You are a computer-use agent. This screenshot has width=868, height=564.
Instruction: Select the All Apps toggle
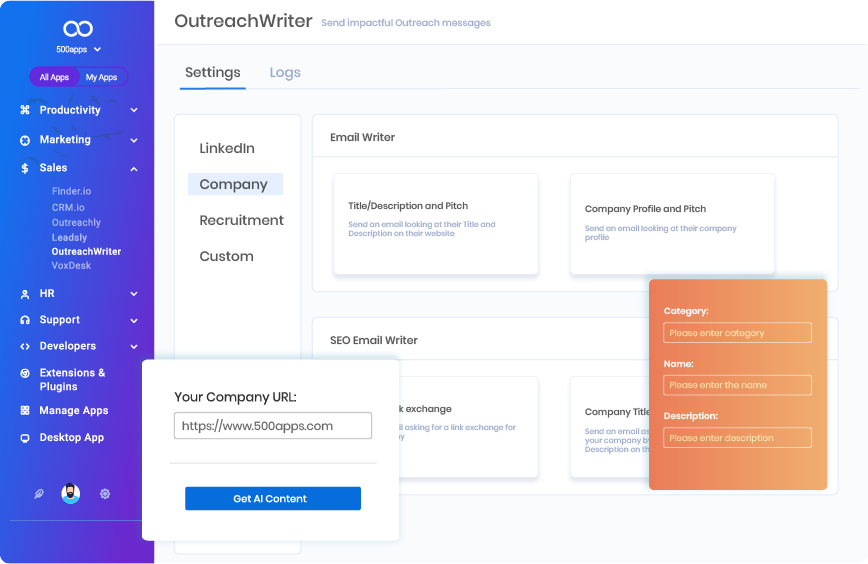[x=54, y=77]
